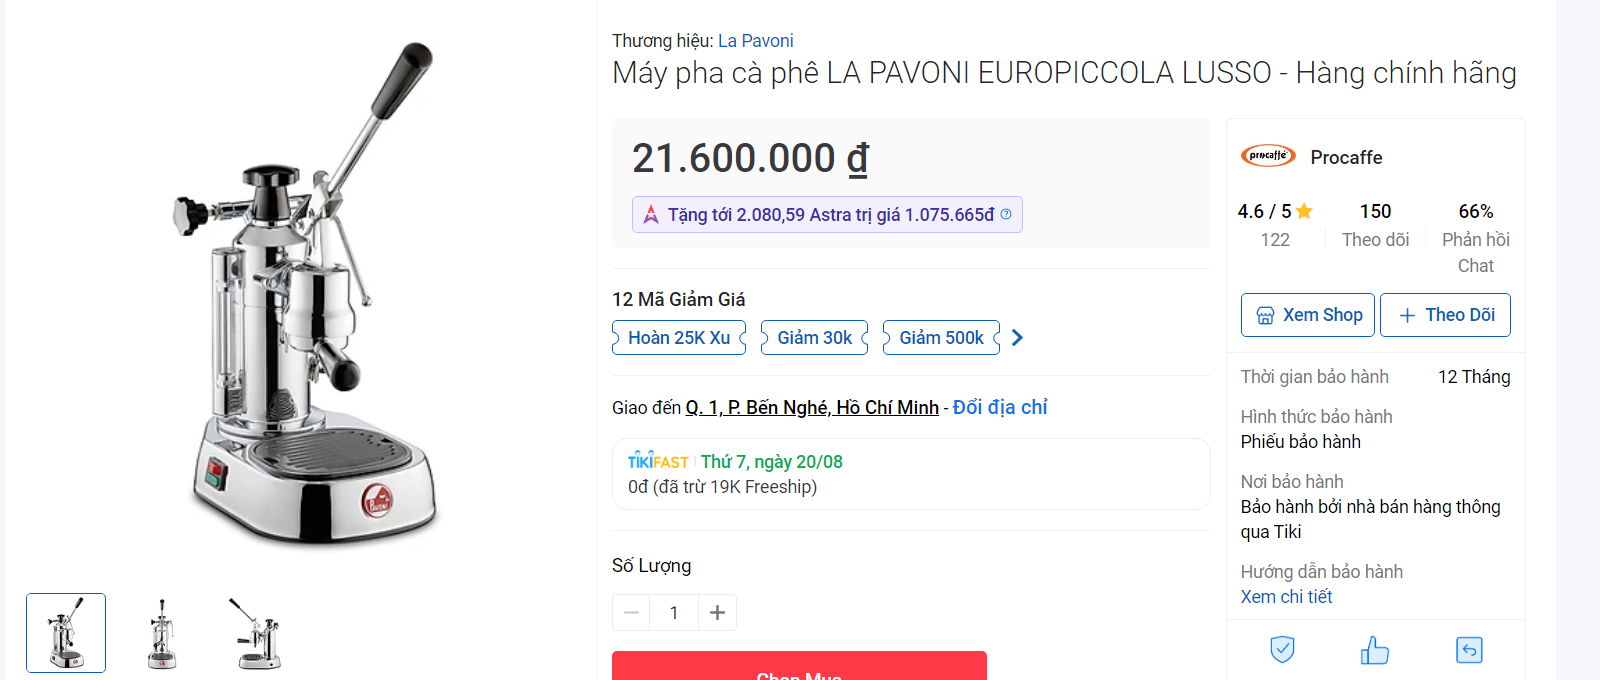Open the La Pavoni brand link
Image resolution: width=1600 pixels, height=680 pixels.
point(755,41)
